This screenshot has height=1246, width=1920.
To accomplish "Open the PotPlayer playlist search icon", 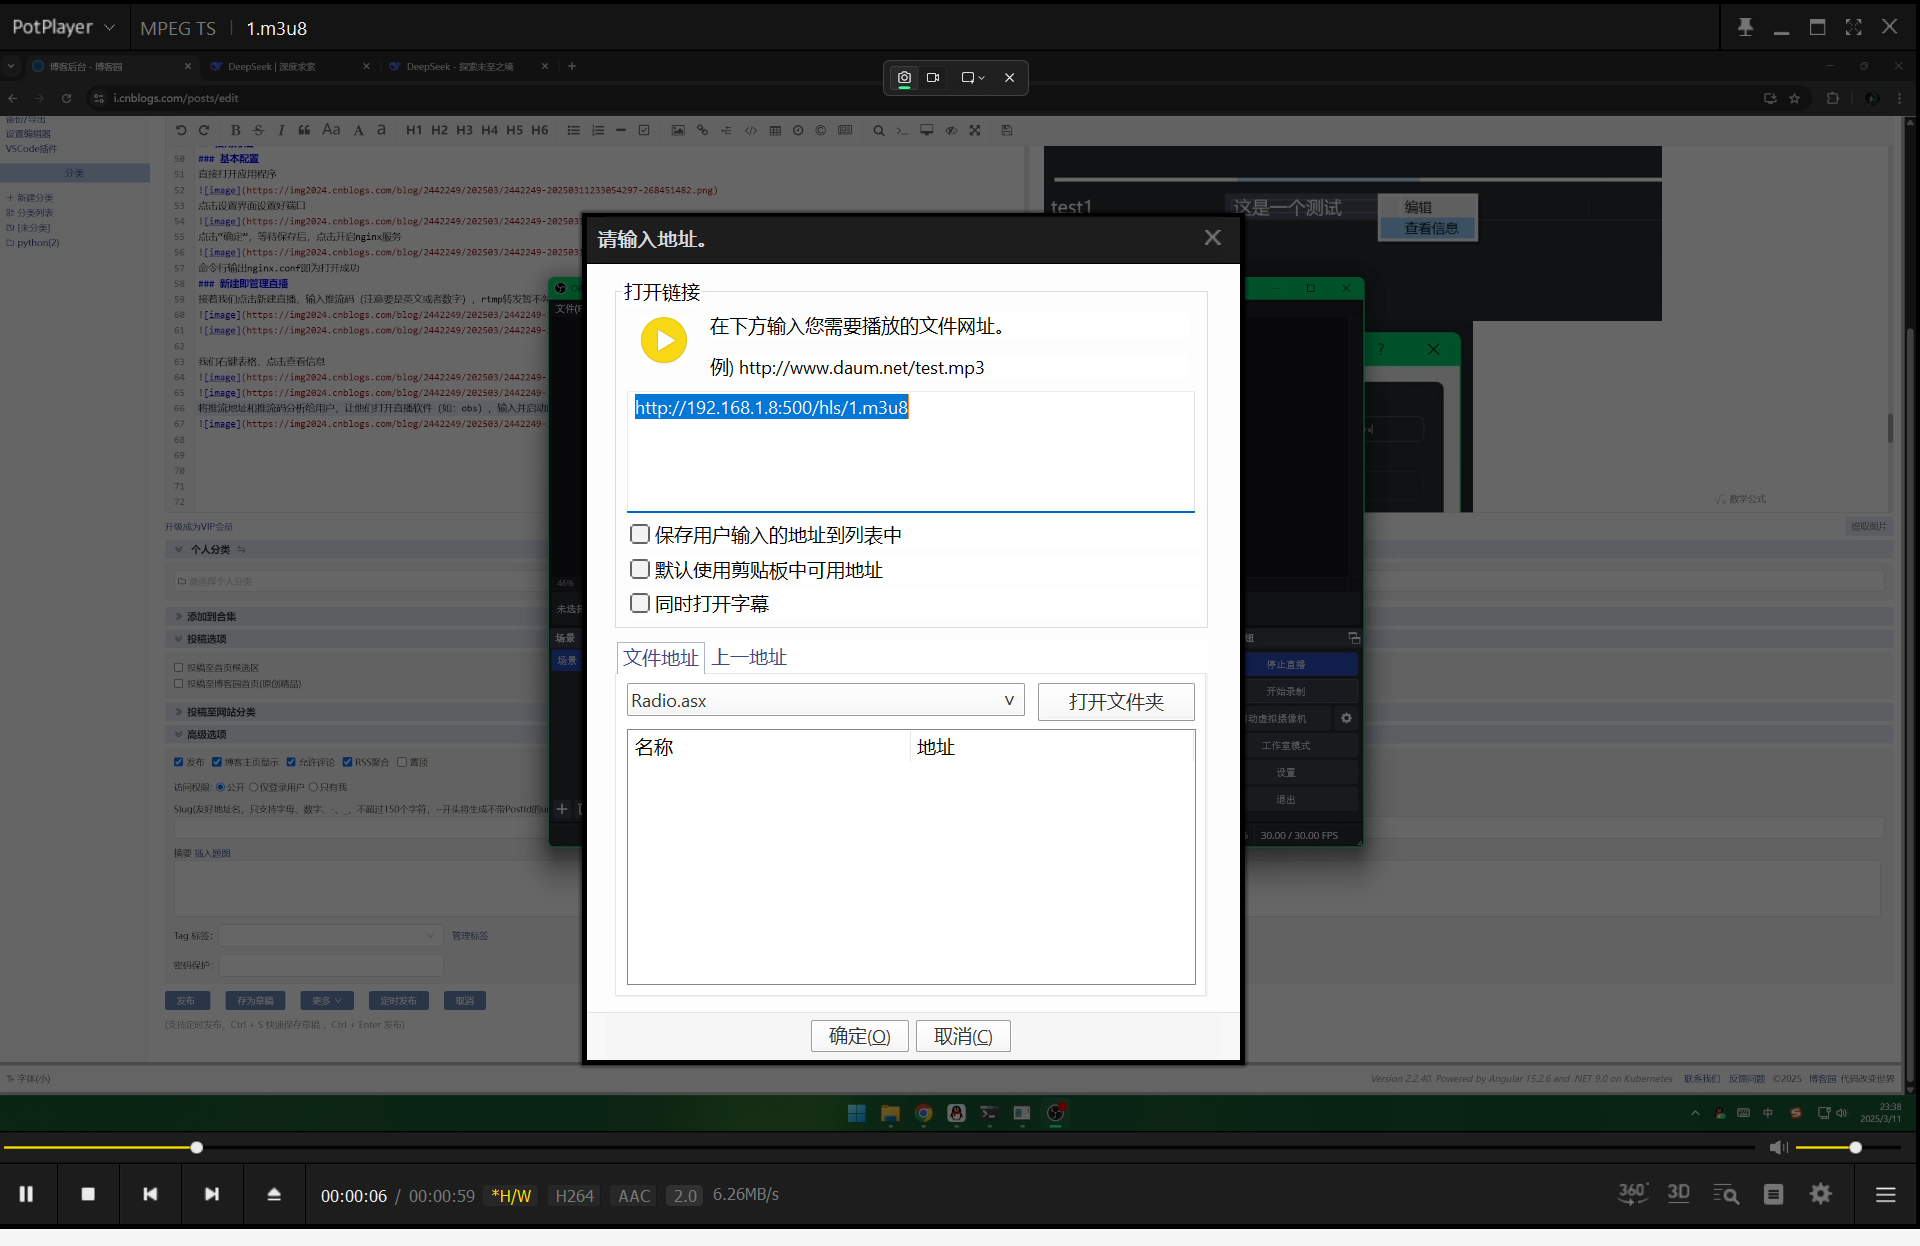I will 1726,1194.
